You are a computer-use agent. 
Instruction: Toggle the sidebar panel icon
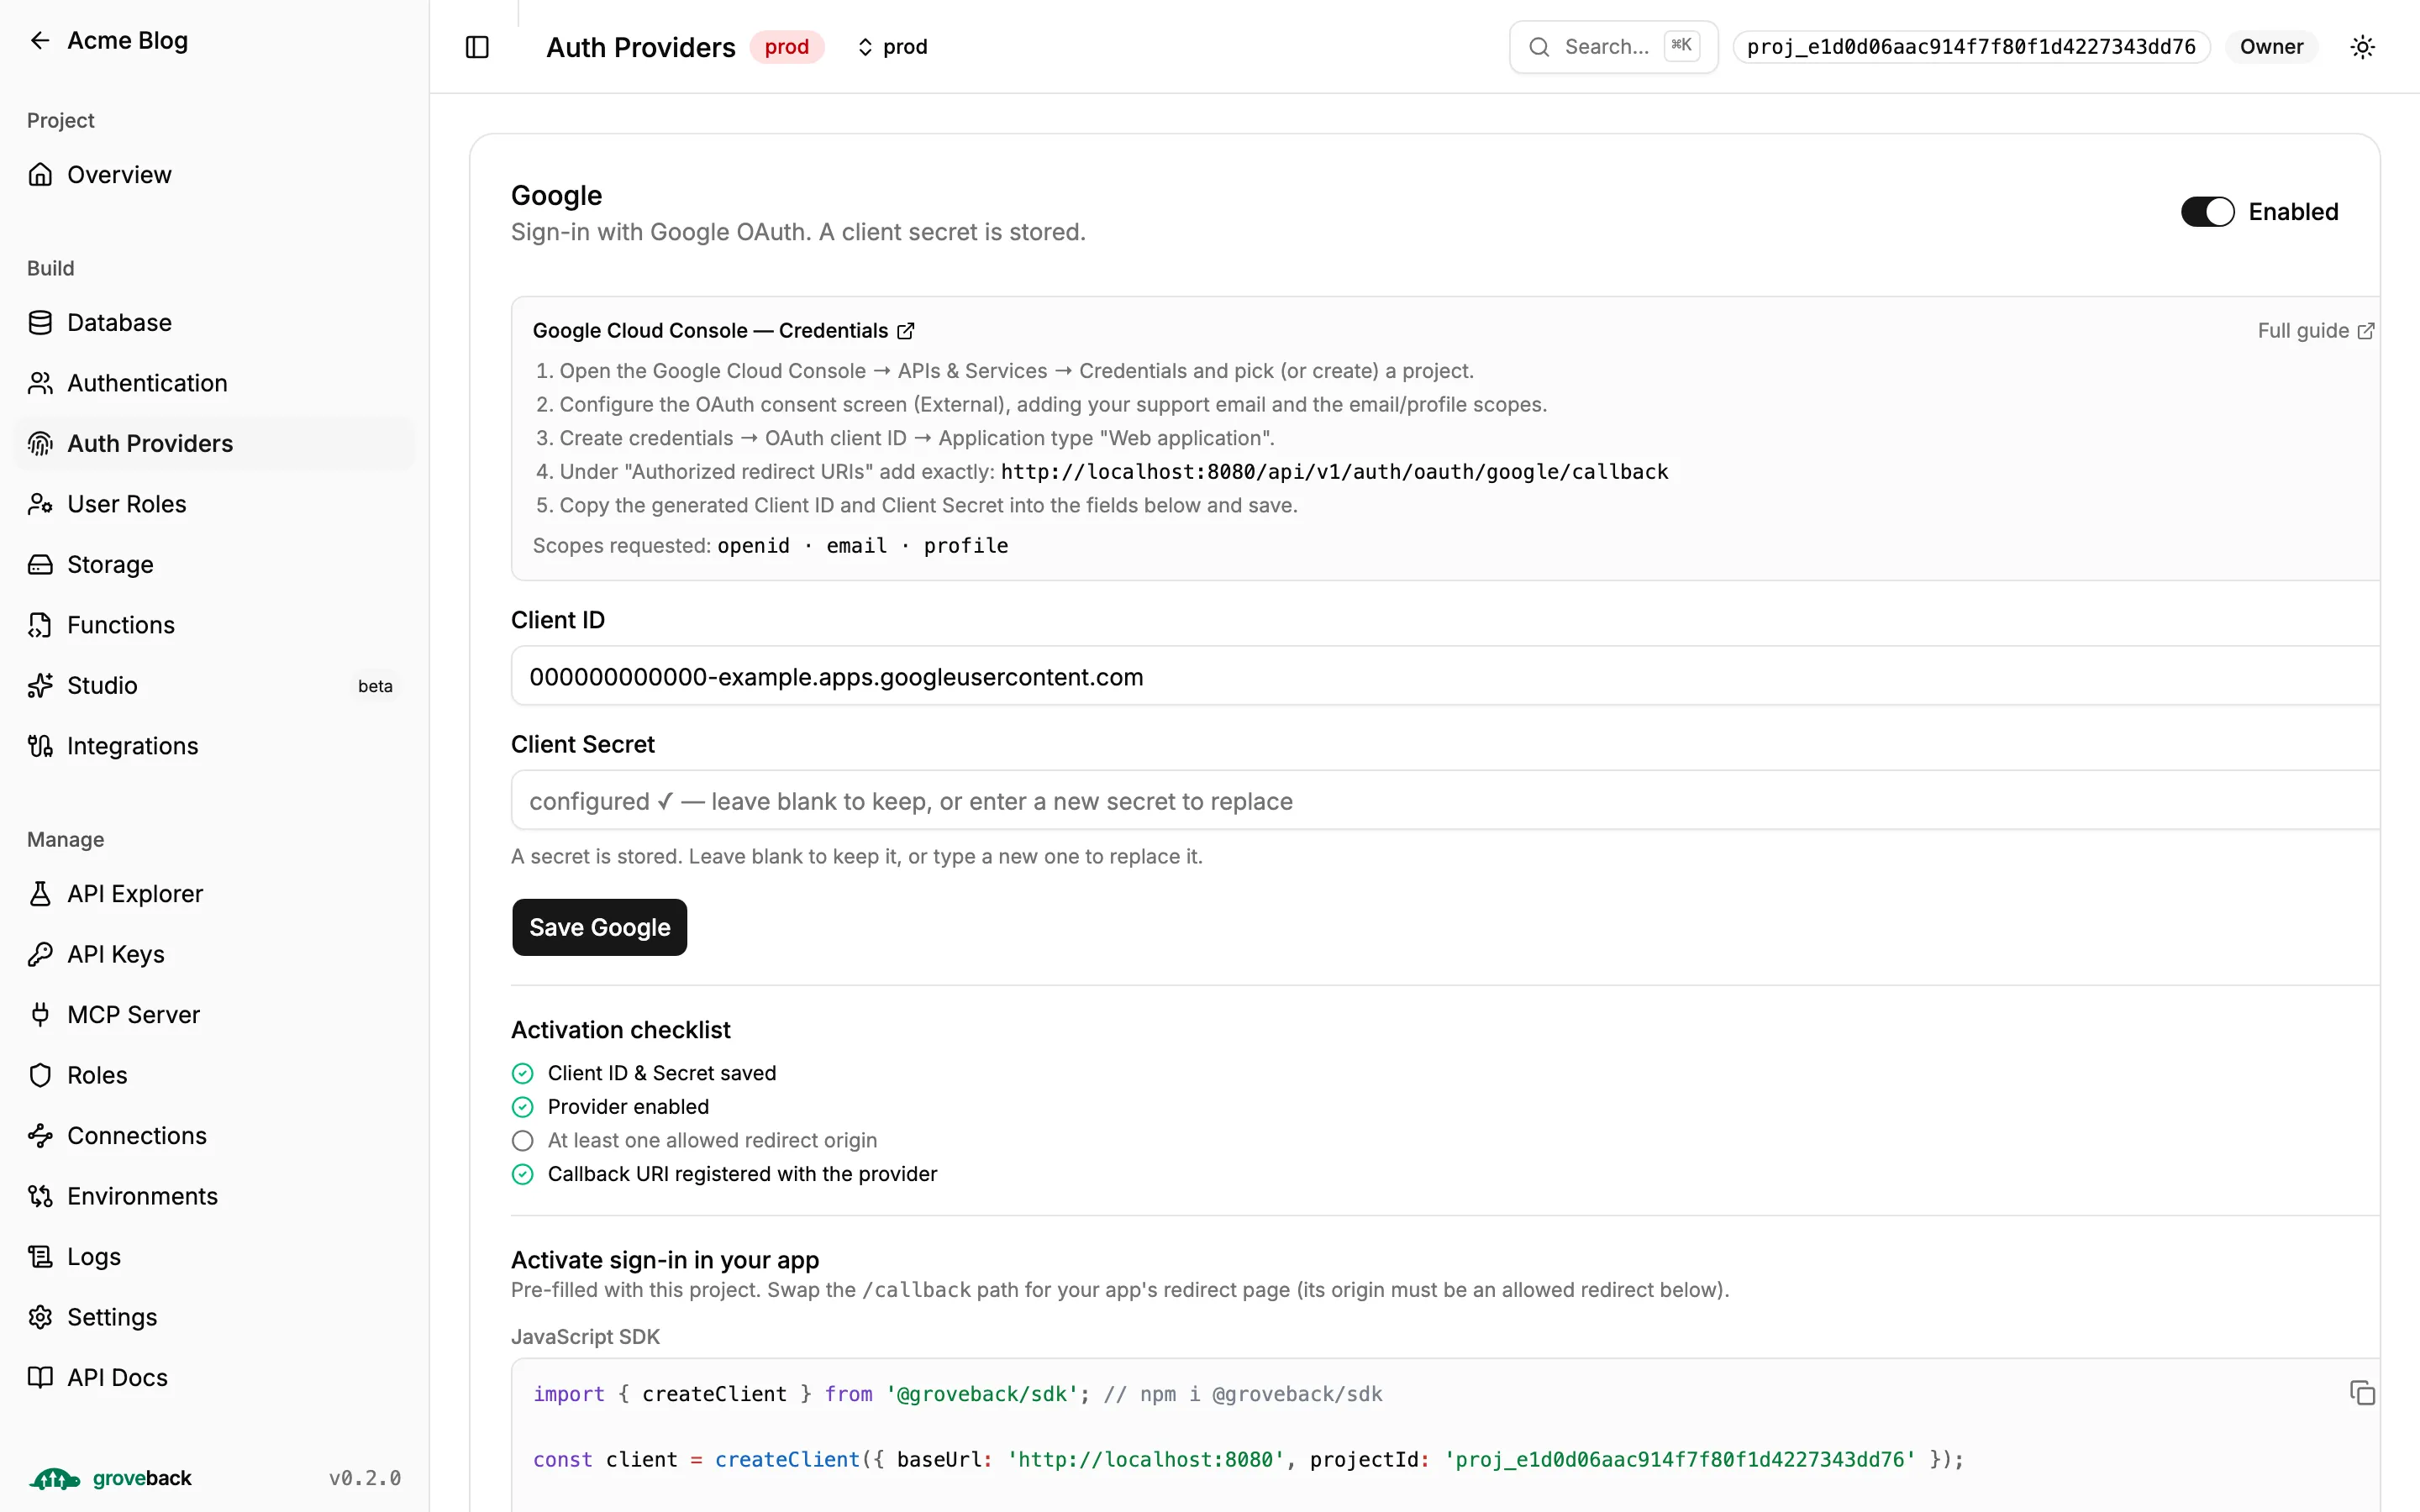point(477,47)
